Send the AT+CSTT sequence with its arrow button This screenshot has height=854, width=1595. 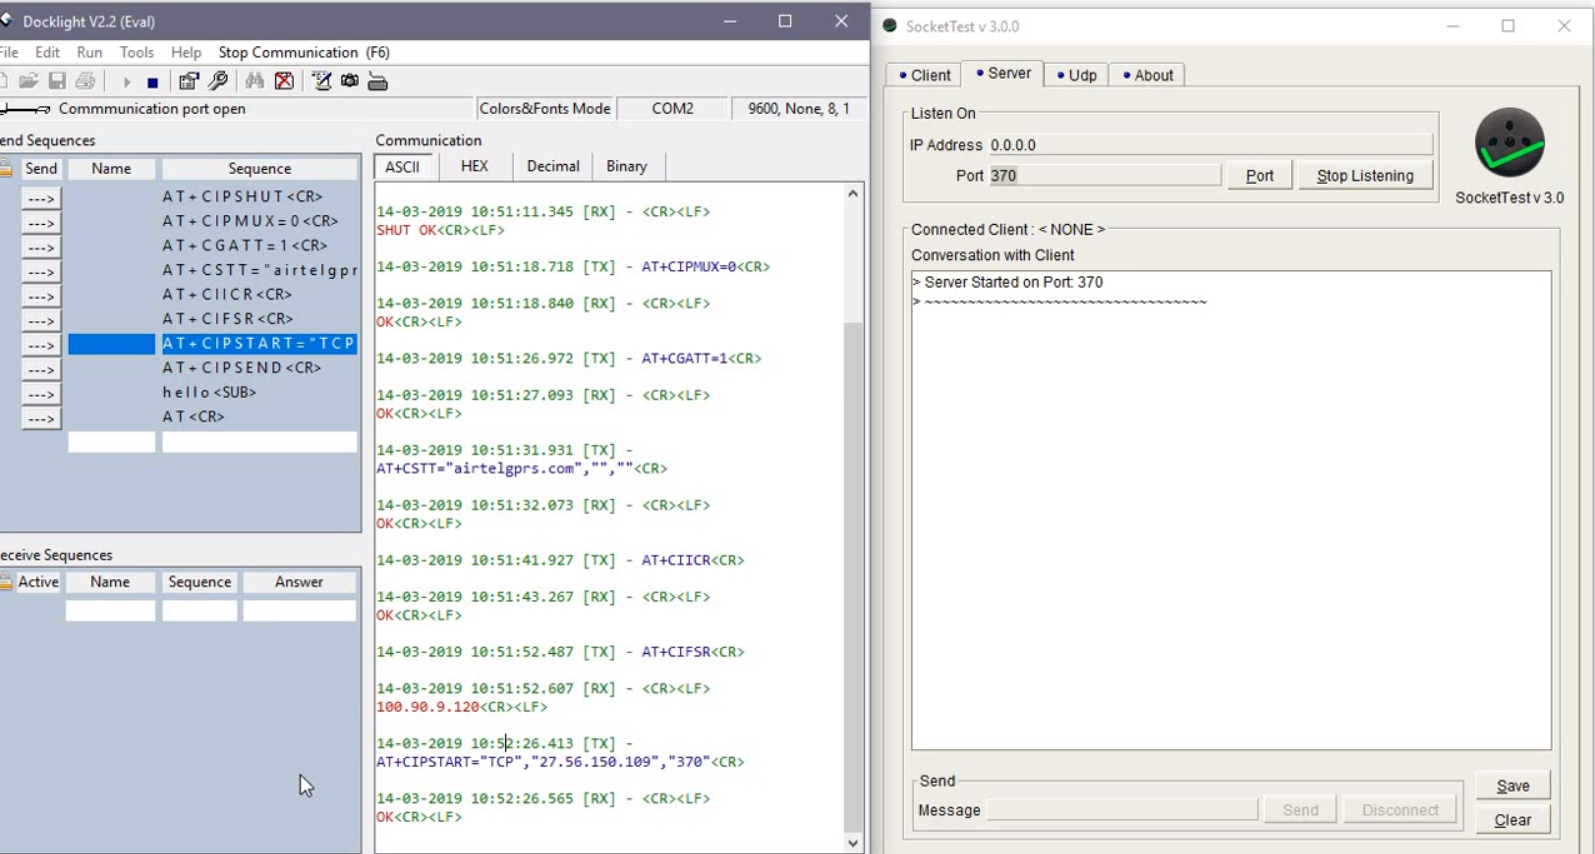(x=41, y=271)
